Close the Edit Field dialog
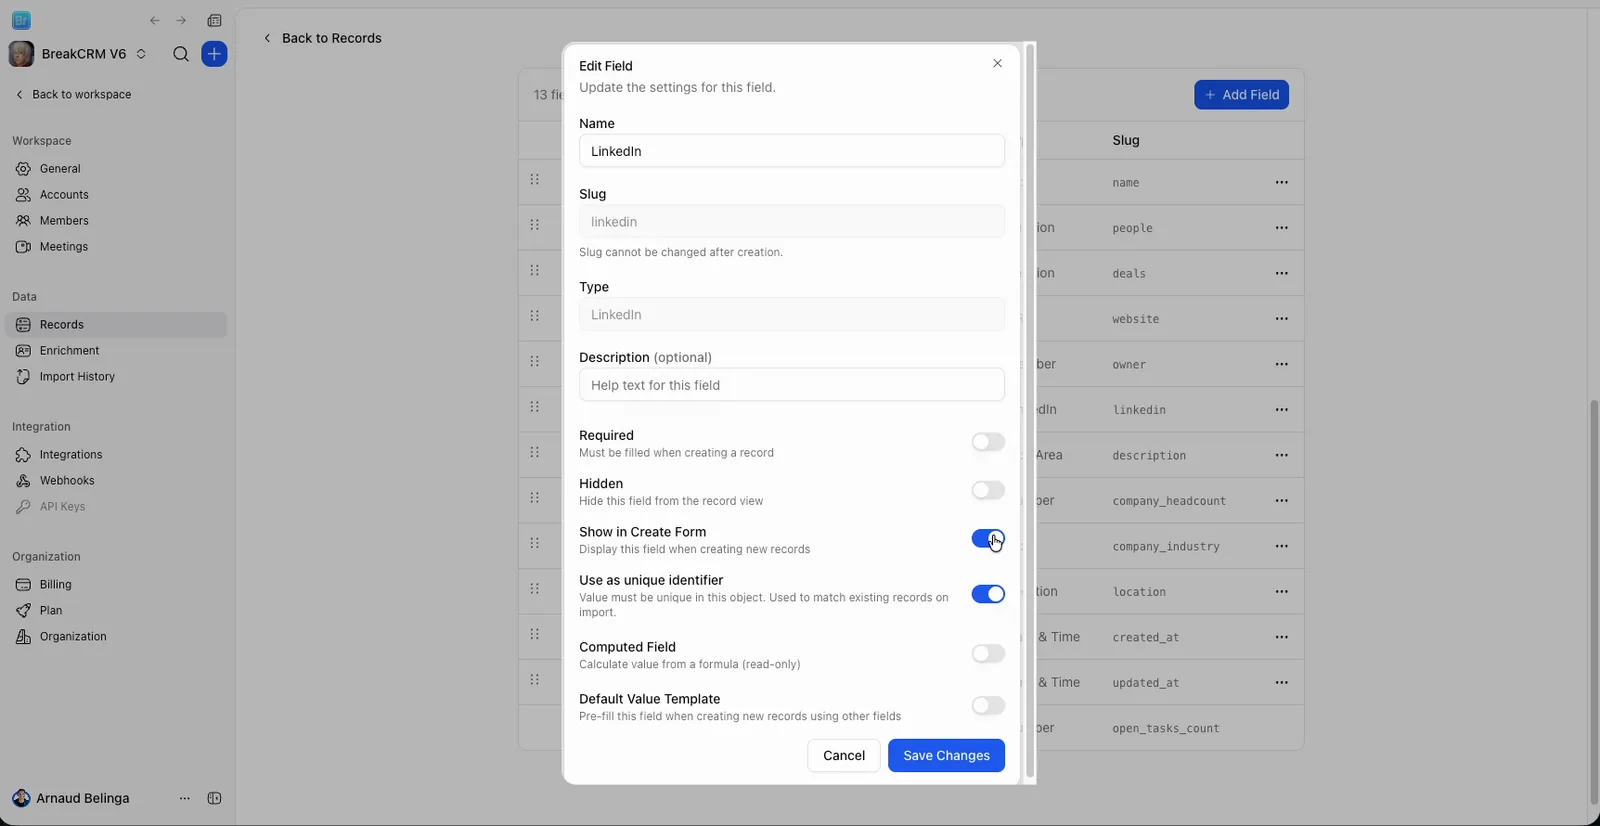The height and width of the screenshot is (826, 1600). point(997,63)
